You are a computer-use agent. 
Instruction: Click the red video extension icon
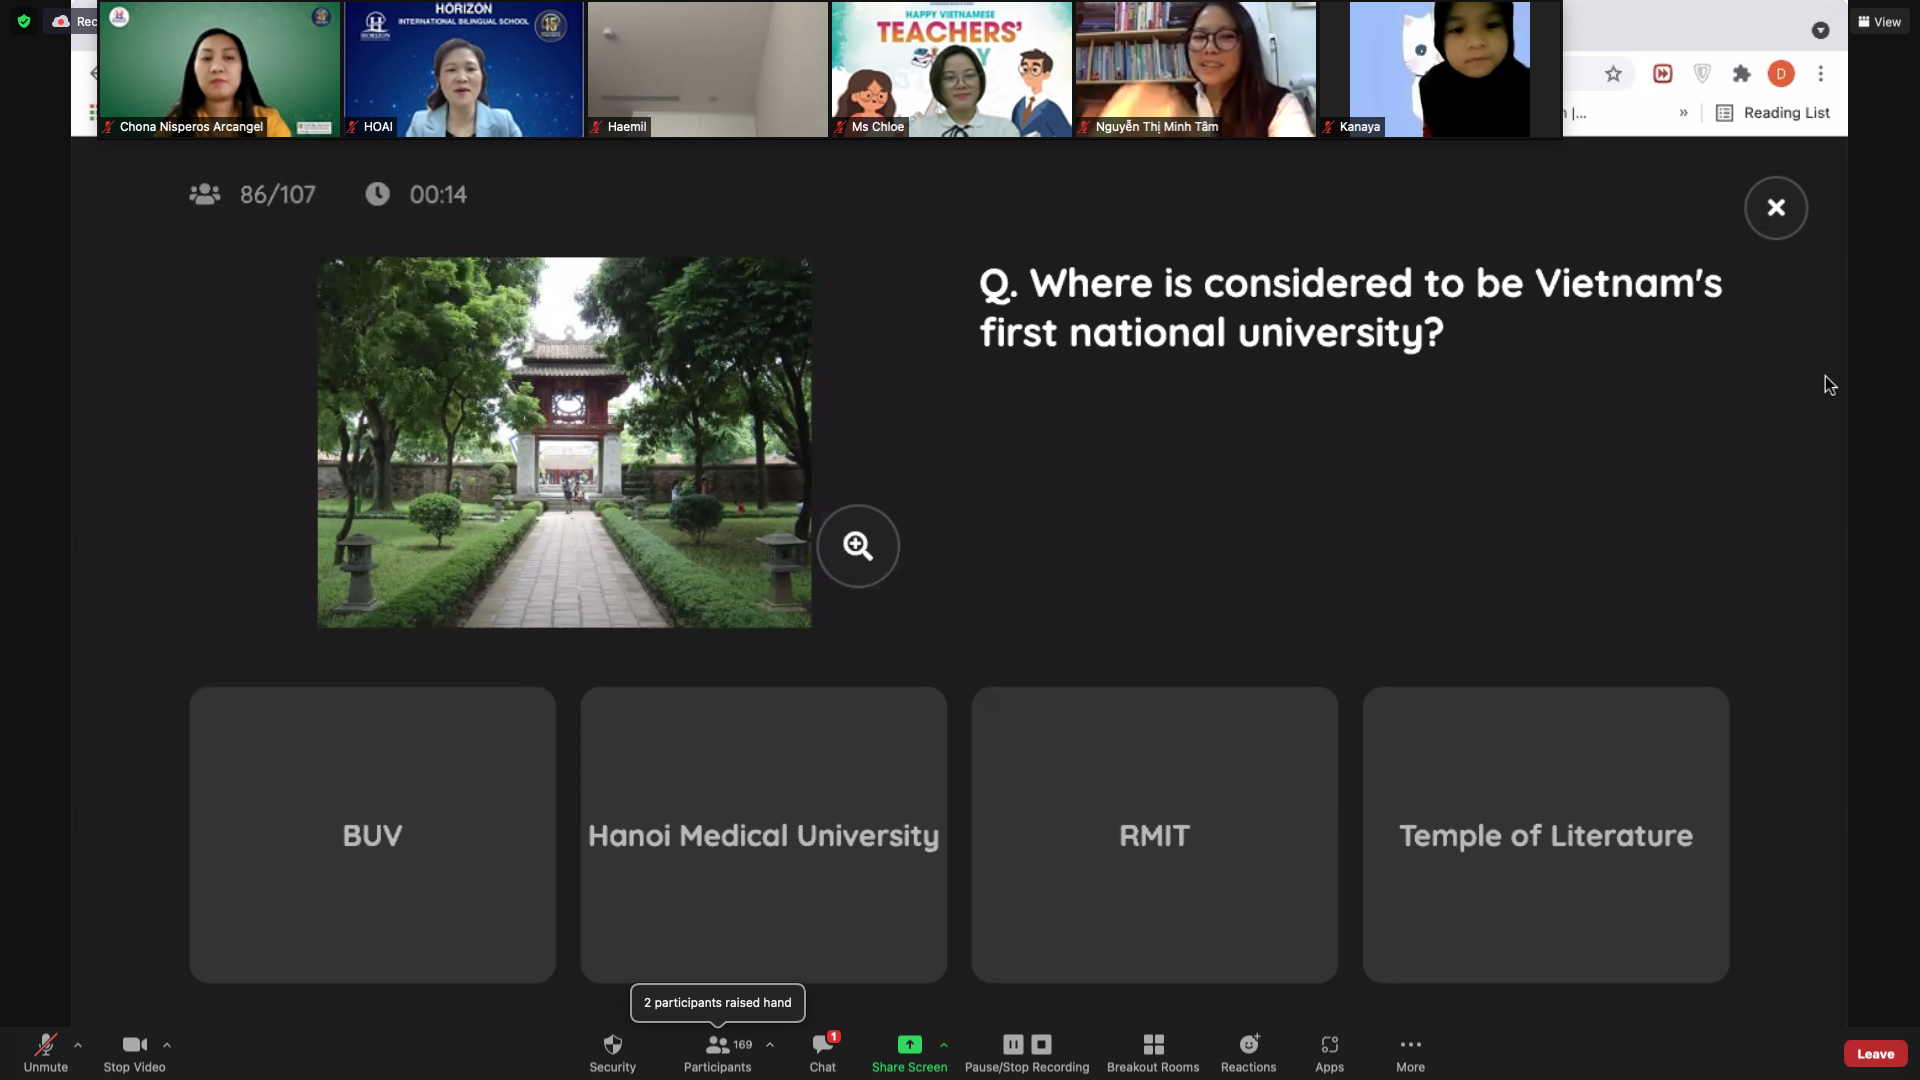1663,73
